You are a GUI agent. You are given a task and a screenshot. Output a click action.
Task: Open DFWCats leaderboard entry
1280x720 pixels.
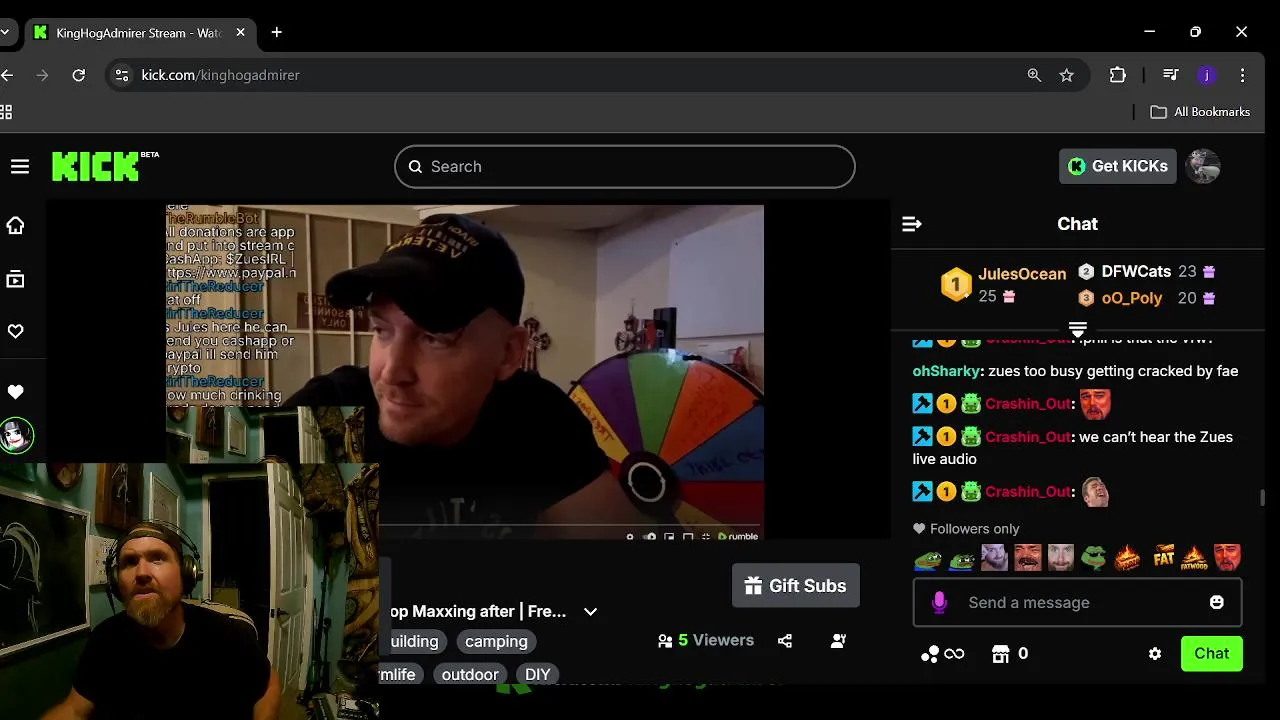coord(1147,271)
